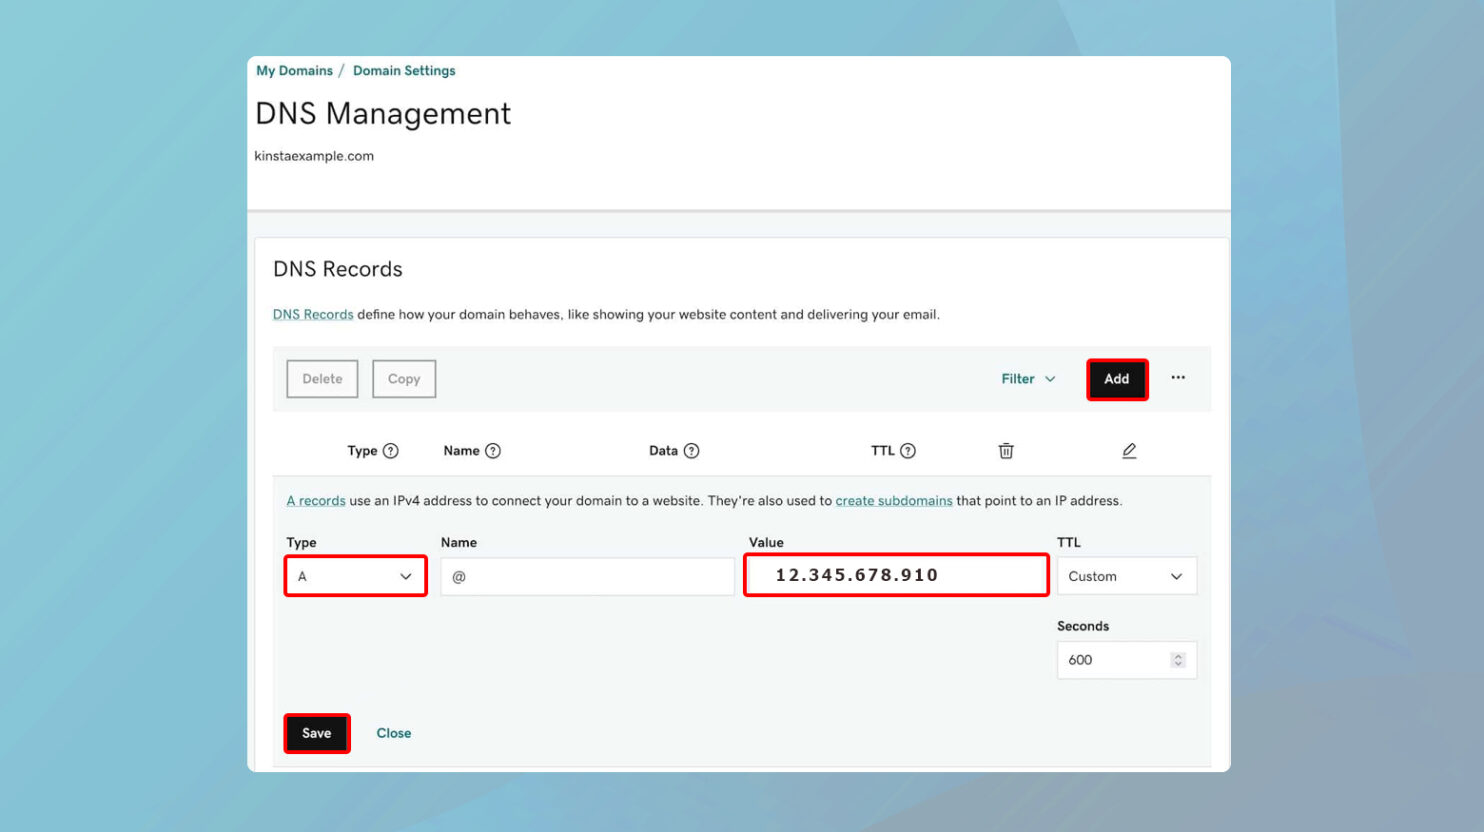
Task: Click the help icon next to TTL
Action: (911, 450)
